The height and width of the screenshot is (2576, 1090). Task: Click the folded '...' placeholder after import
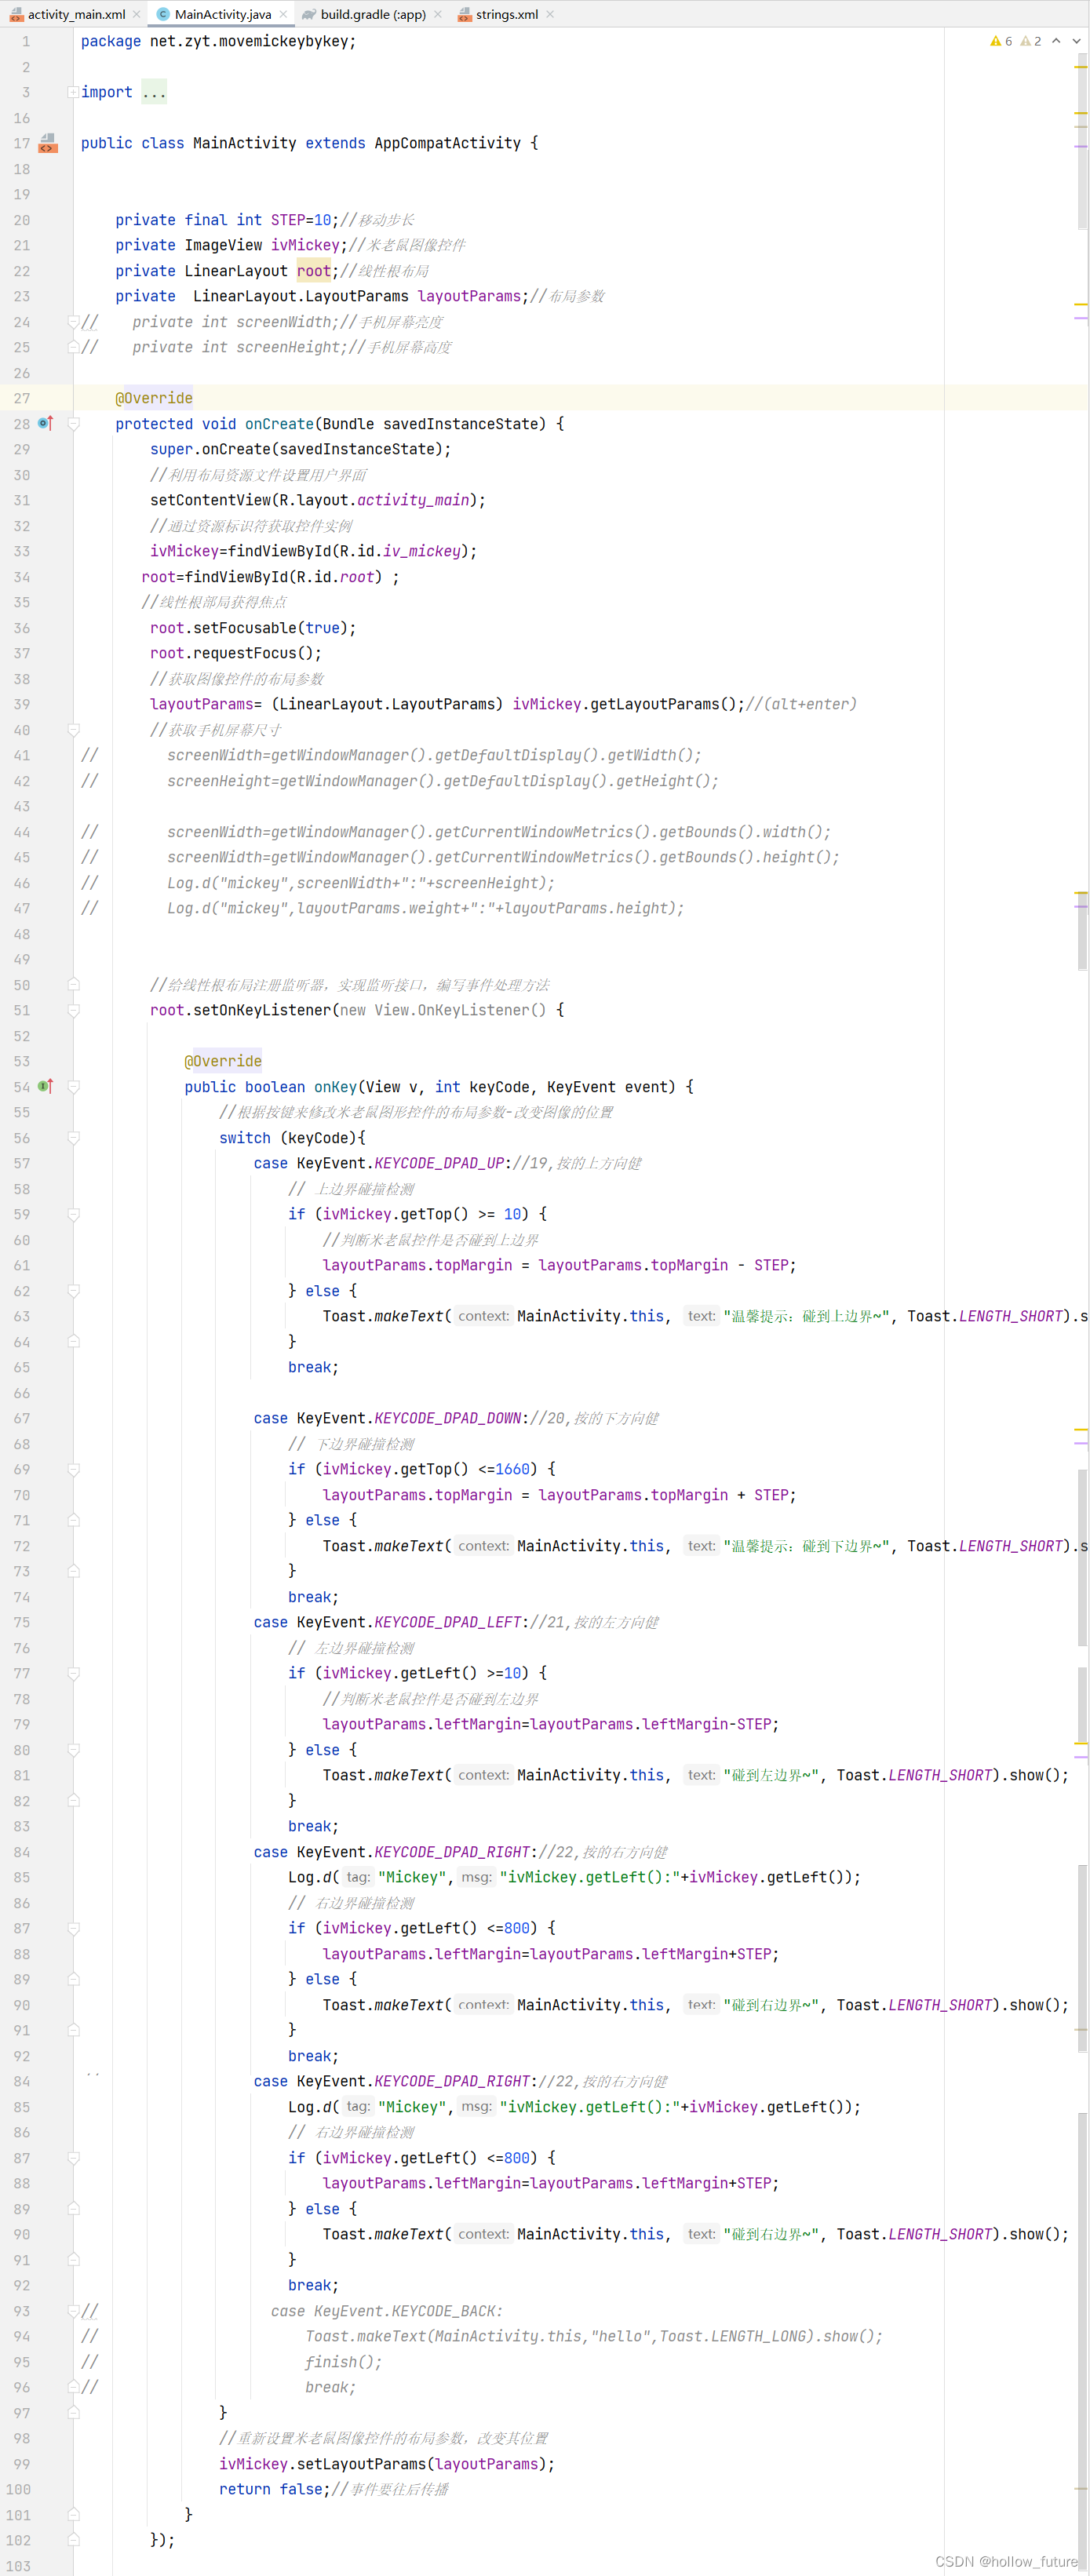pos(154,92)
